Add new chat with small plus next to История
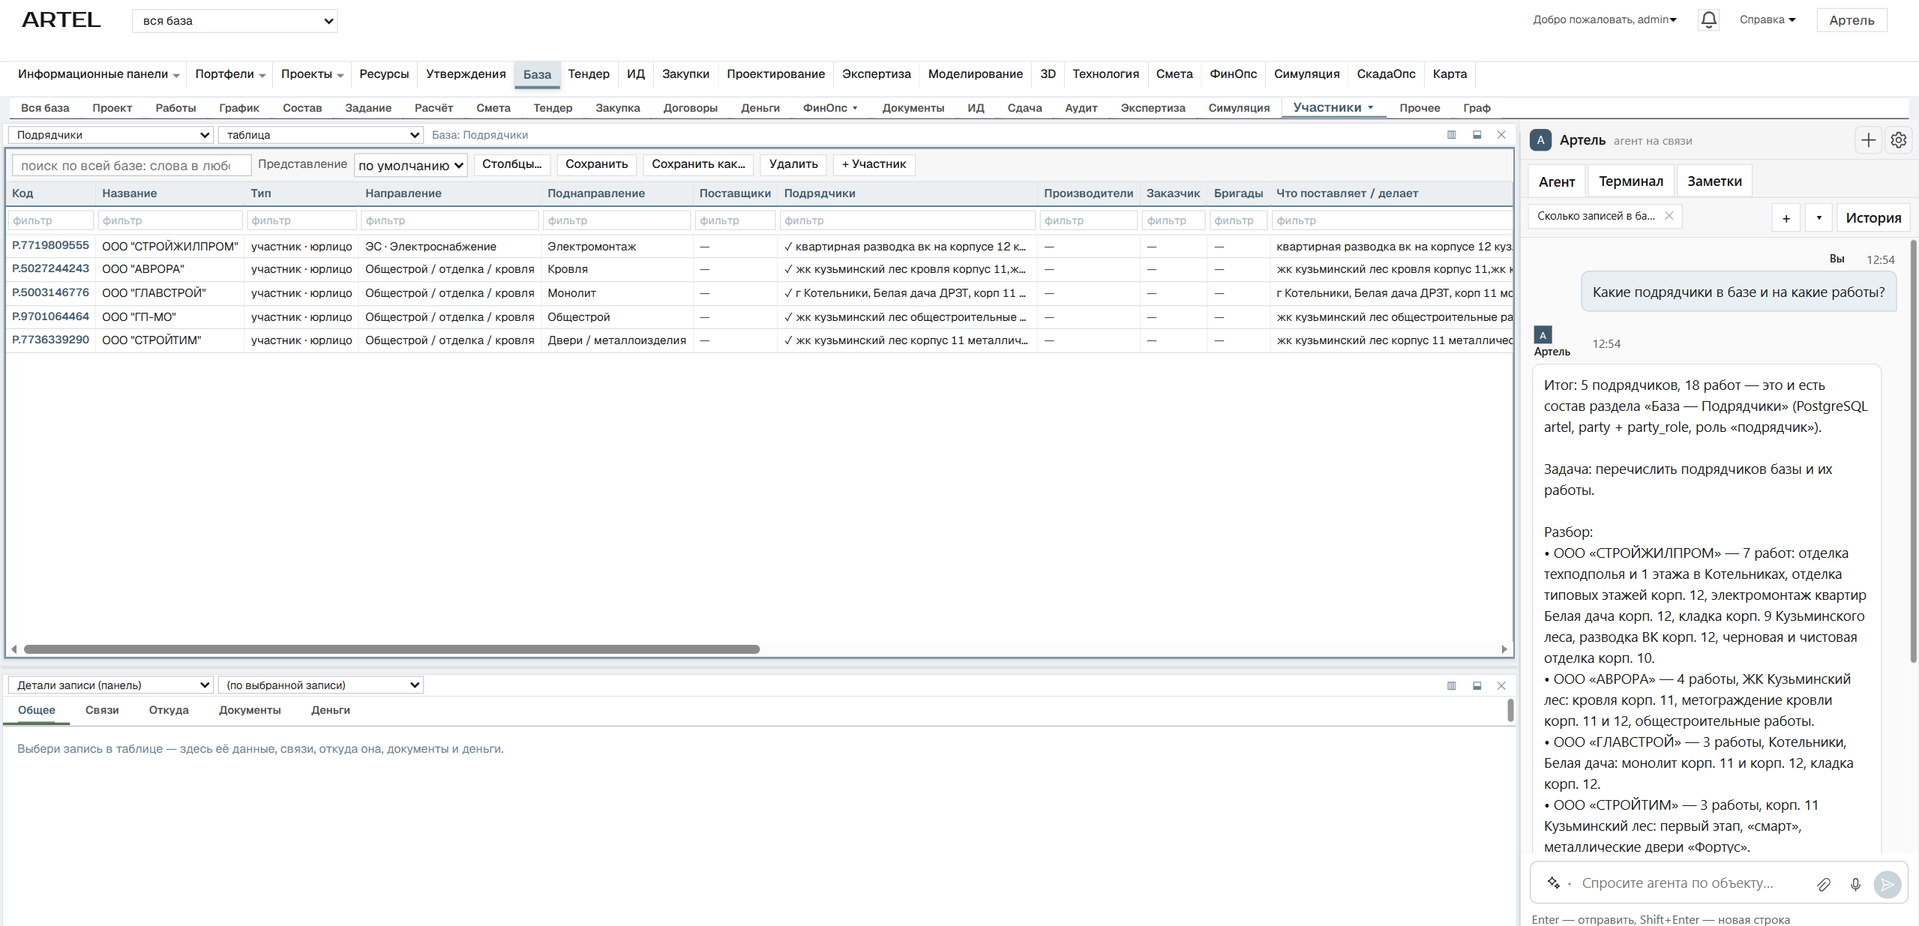Image resolution: width=1919 pixels, height=926 pixels. 1786,218
